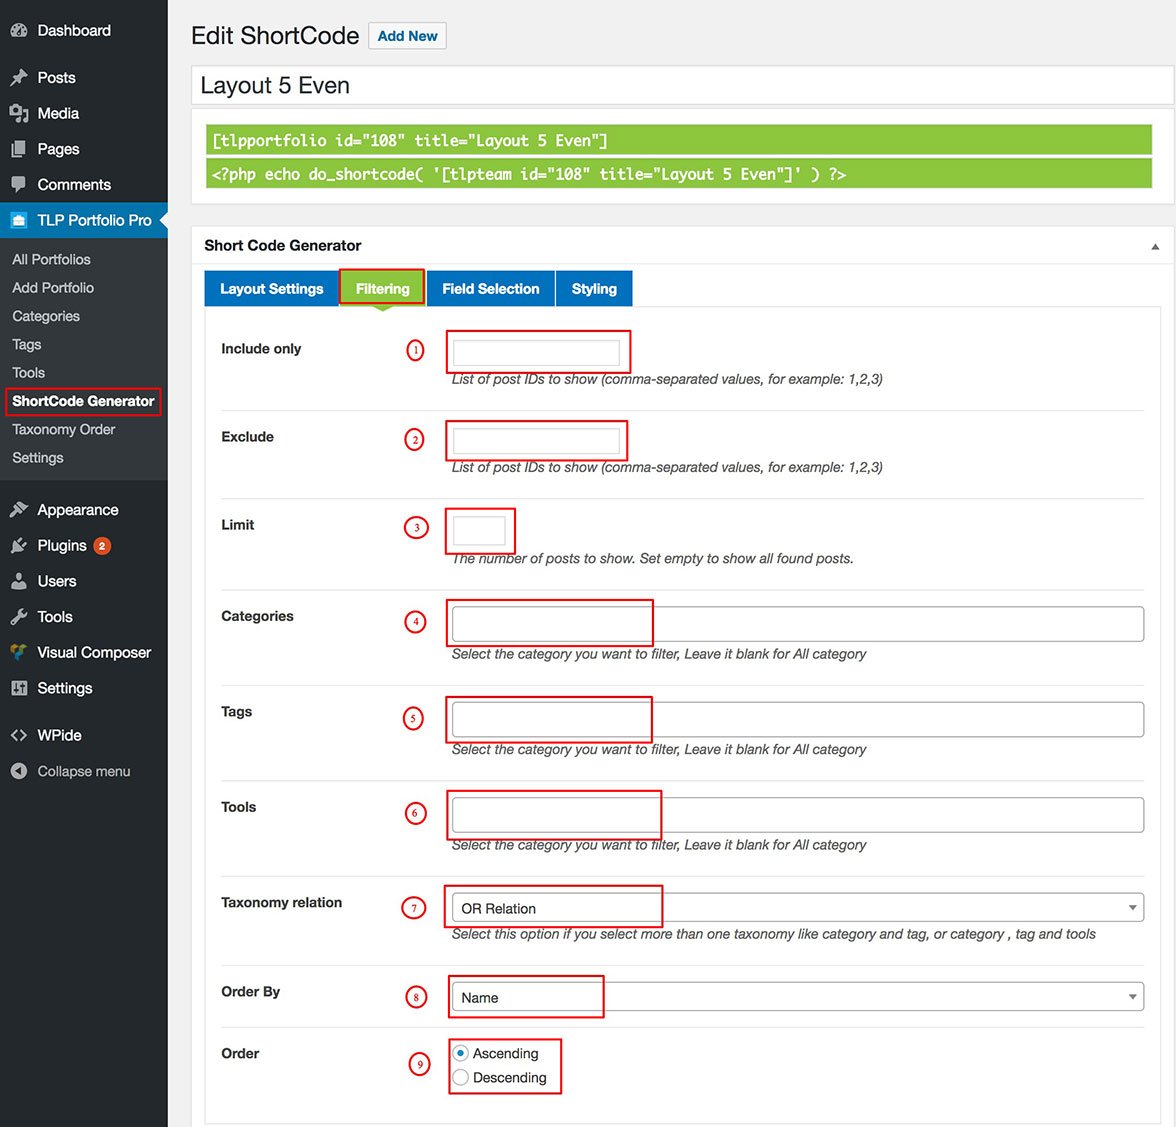Open the Plugins menu item
Viewport: 1176px width, 1127px height.
pos(84,545)
